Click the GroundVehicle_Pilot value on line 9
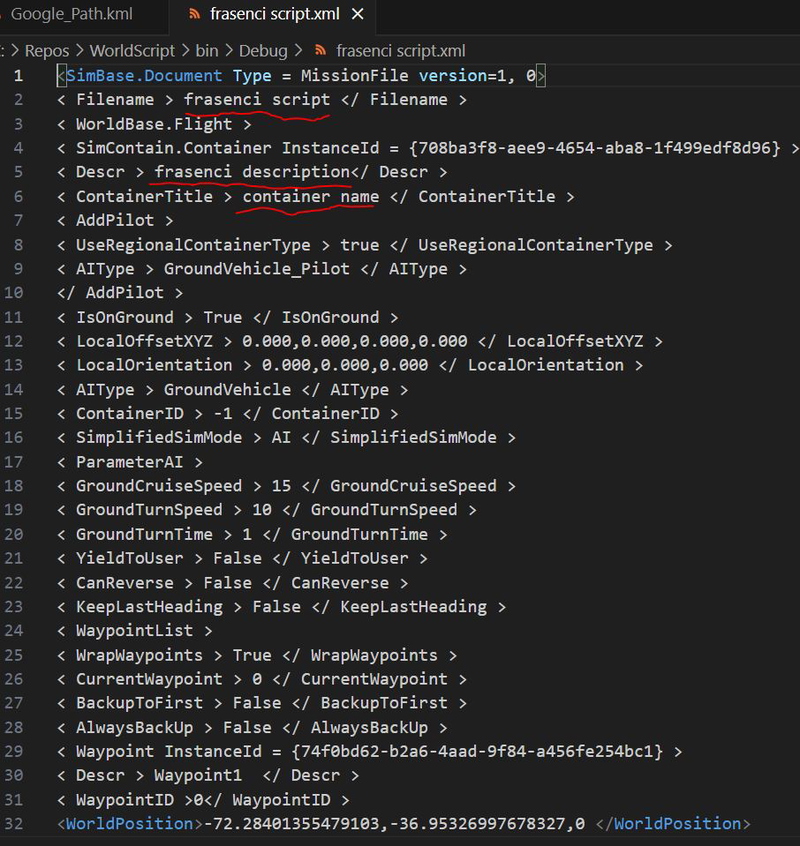Viewport: 800px width, 846px height. tap(257, 269)
